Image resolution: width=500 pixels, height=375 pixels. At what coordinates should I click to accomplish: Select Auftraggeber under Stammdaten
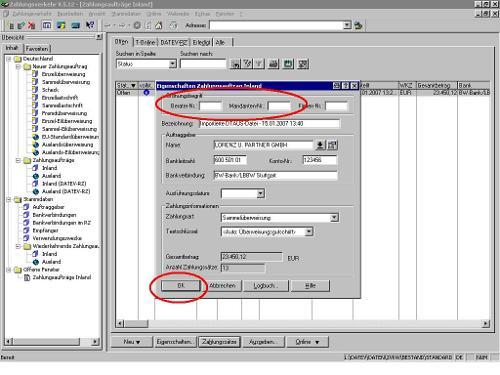coord(48,207)
